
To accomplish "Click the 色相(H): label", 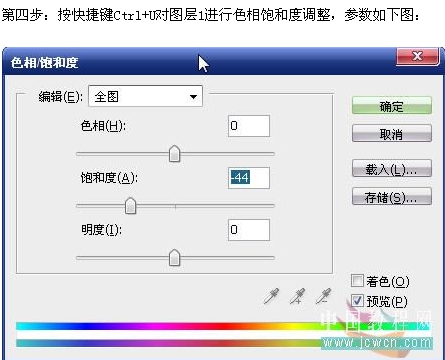I will (x=103, y=126).
